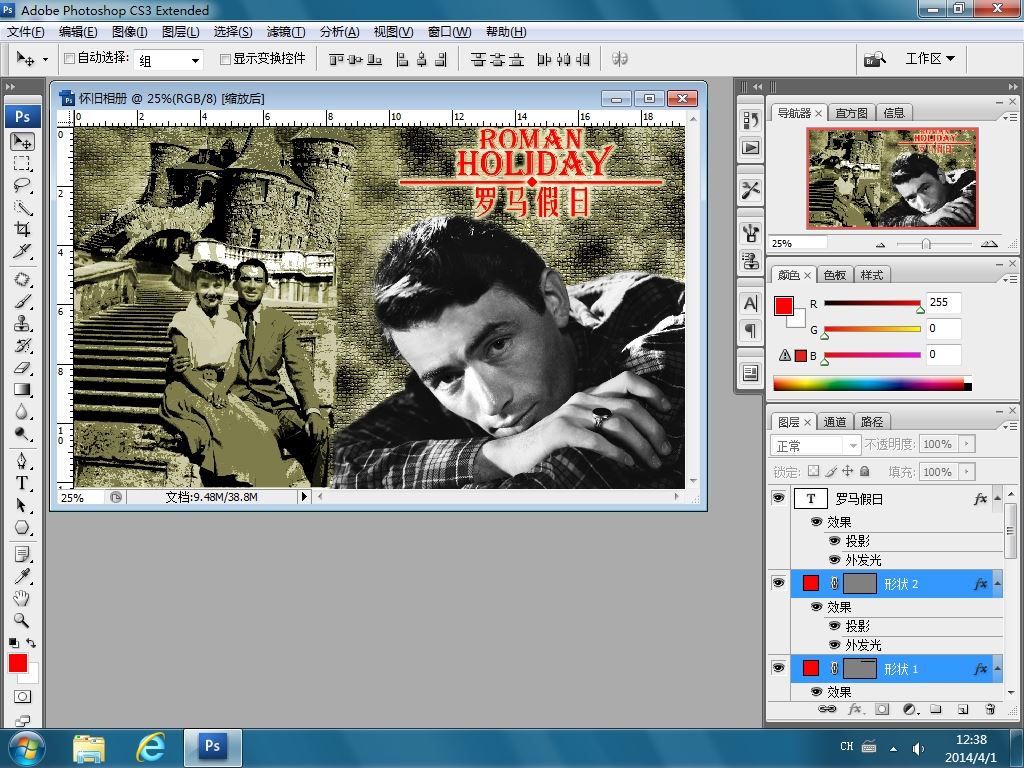Select the History Brush tool
Viewport: 1024px width, 768px height.
click(23, 345)
